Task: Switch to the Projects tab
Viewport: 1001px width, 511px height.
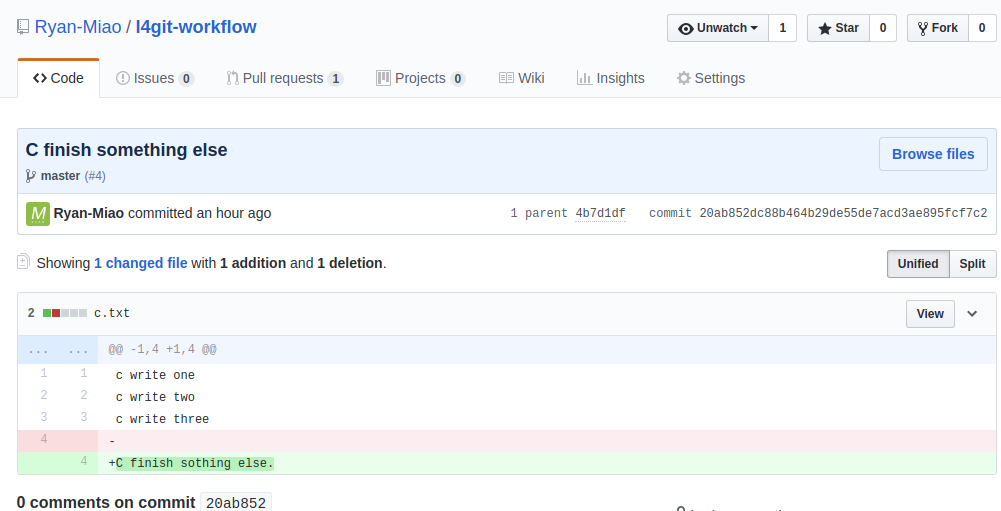Action: (x=420, y=78)
